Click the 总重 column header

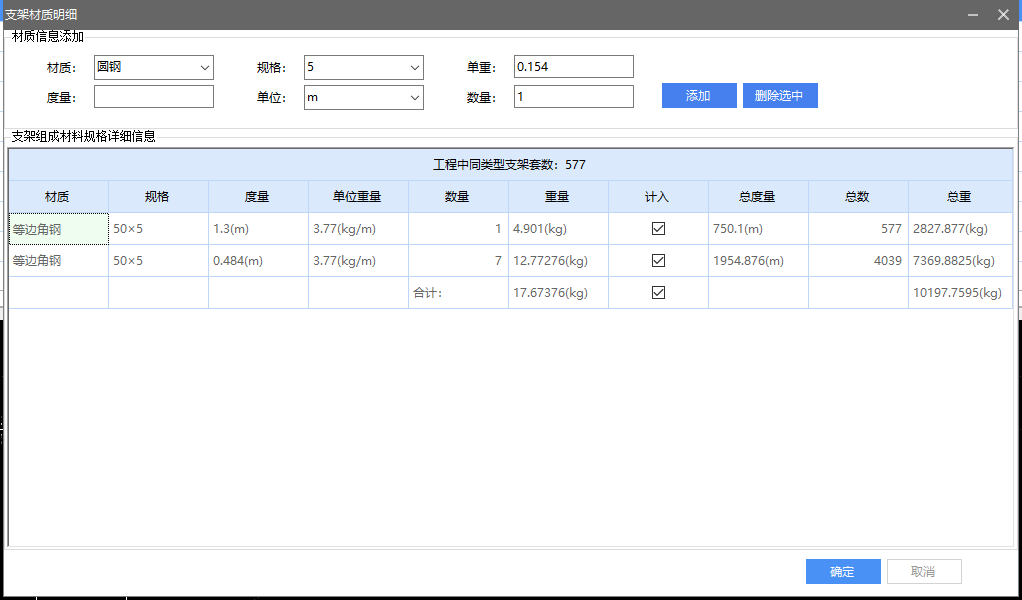click(x=959, y=197)
